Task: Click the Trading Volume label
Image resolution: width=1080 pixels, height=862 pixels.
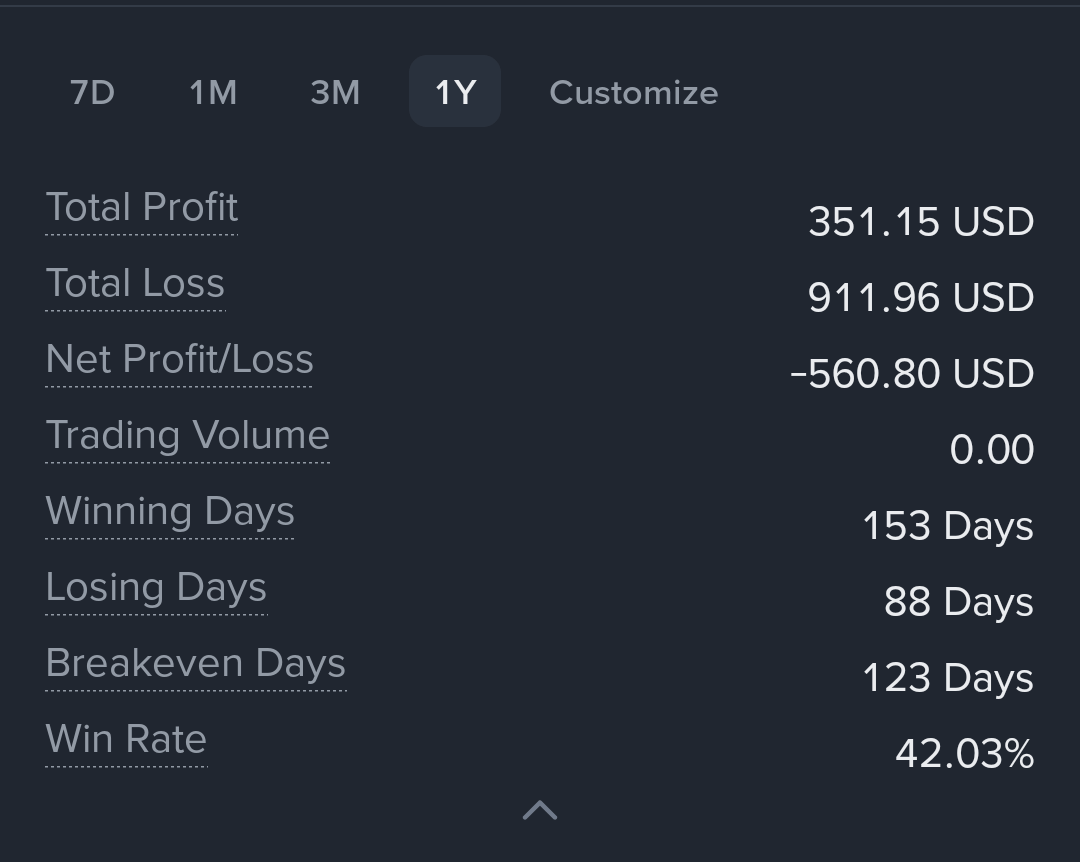Action: click(188, 436)
